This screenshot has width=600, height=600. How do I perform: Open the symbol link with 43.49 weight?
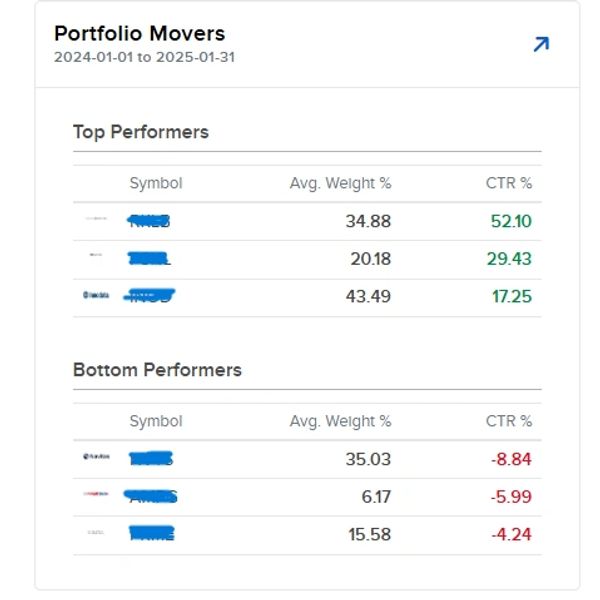click(150, 296)
